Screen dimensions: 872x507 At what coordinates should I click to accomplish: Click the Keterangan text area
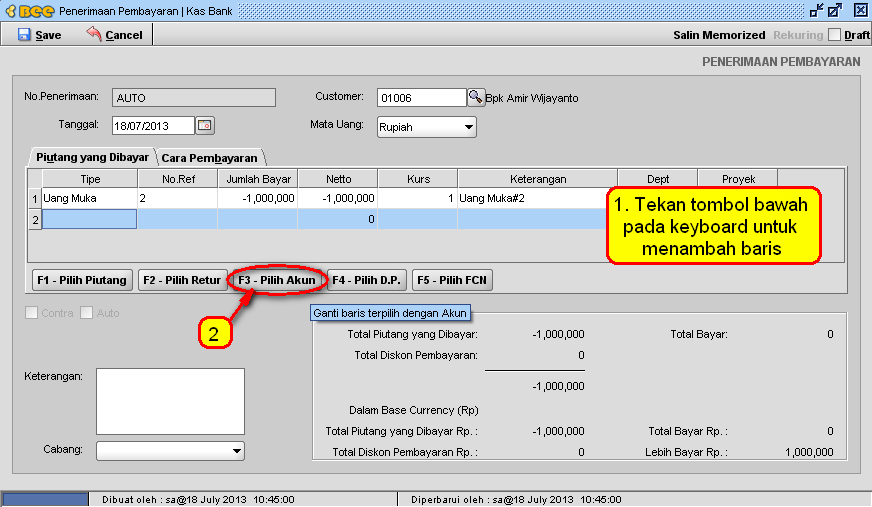[x=170, y=401]
